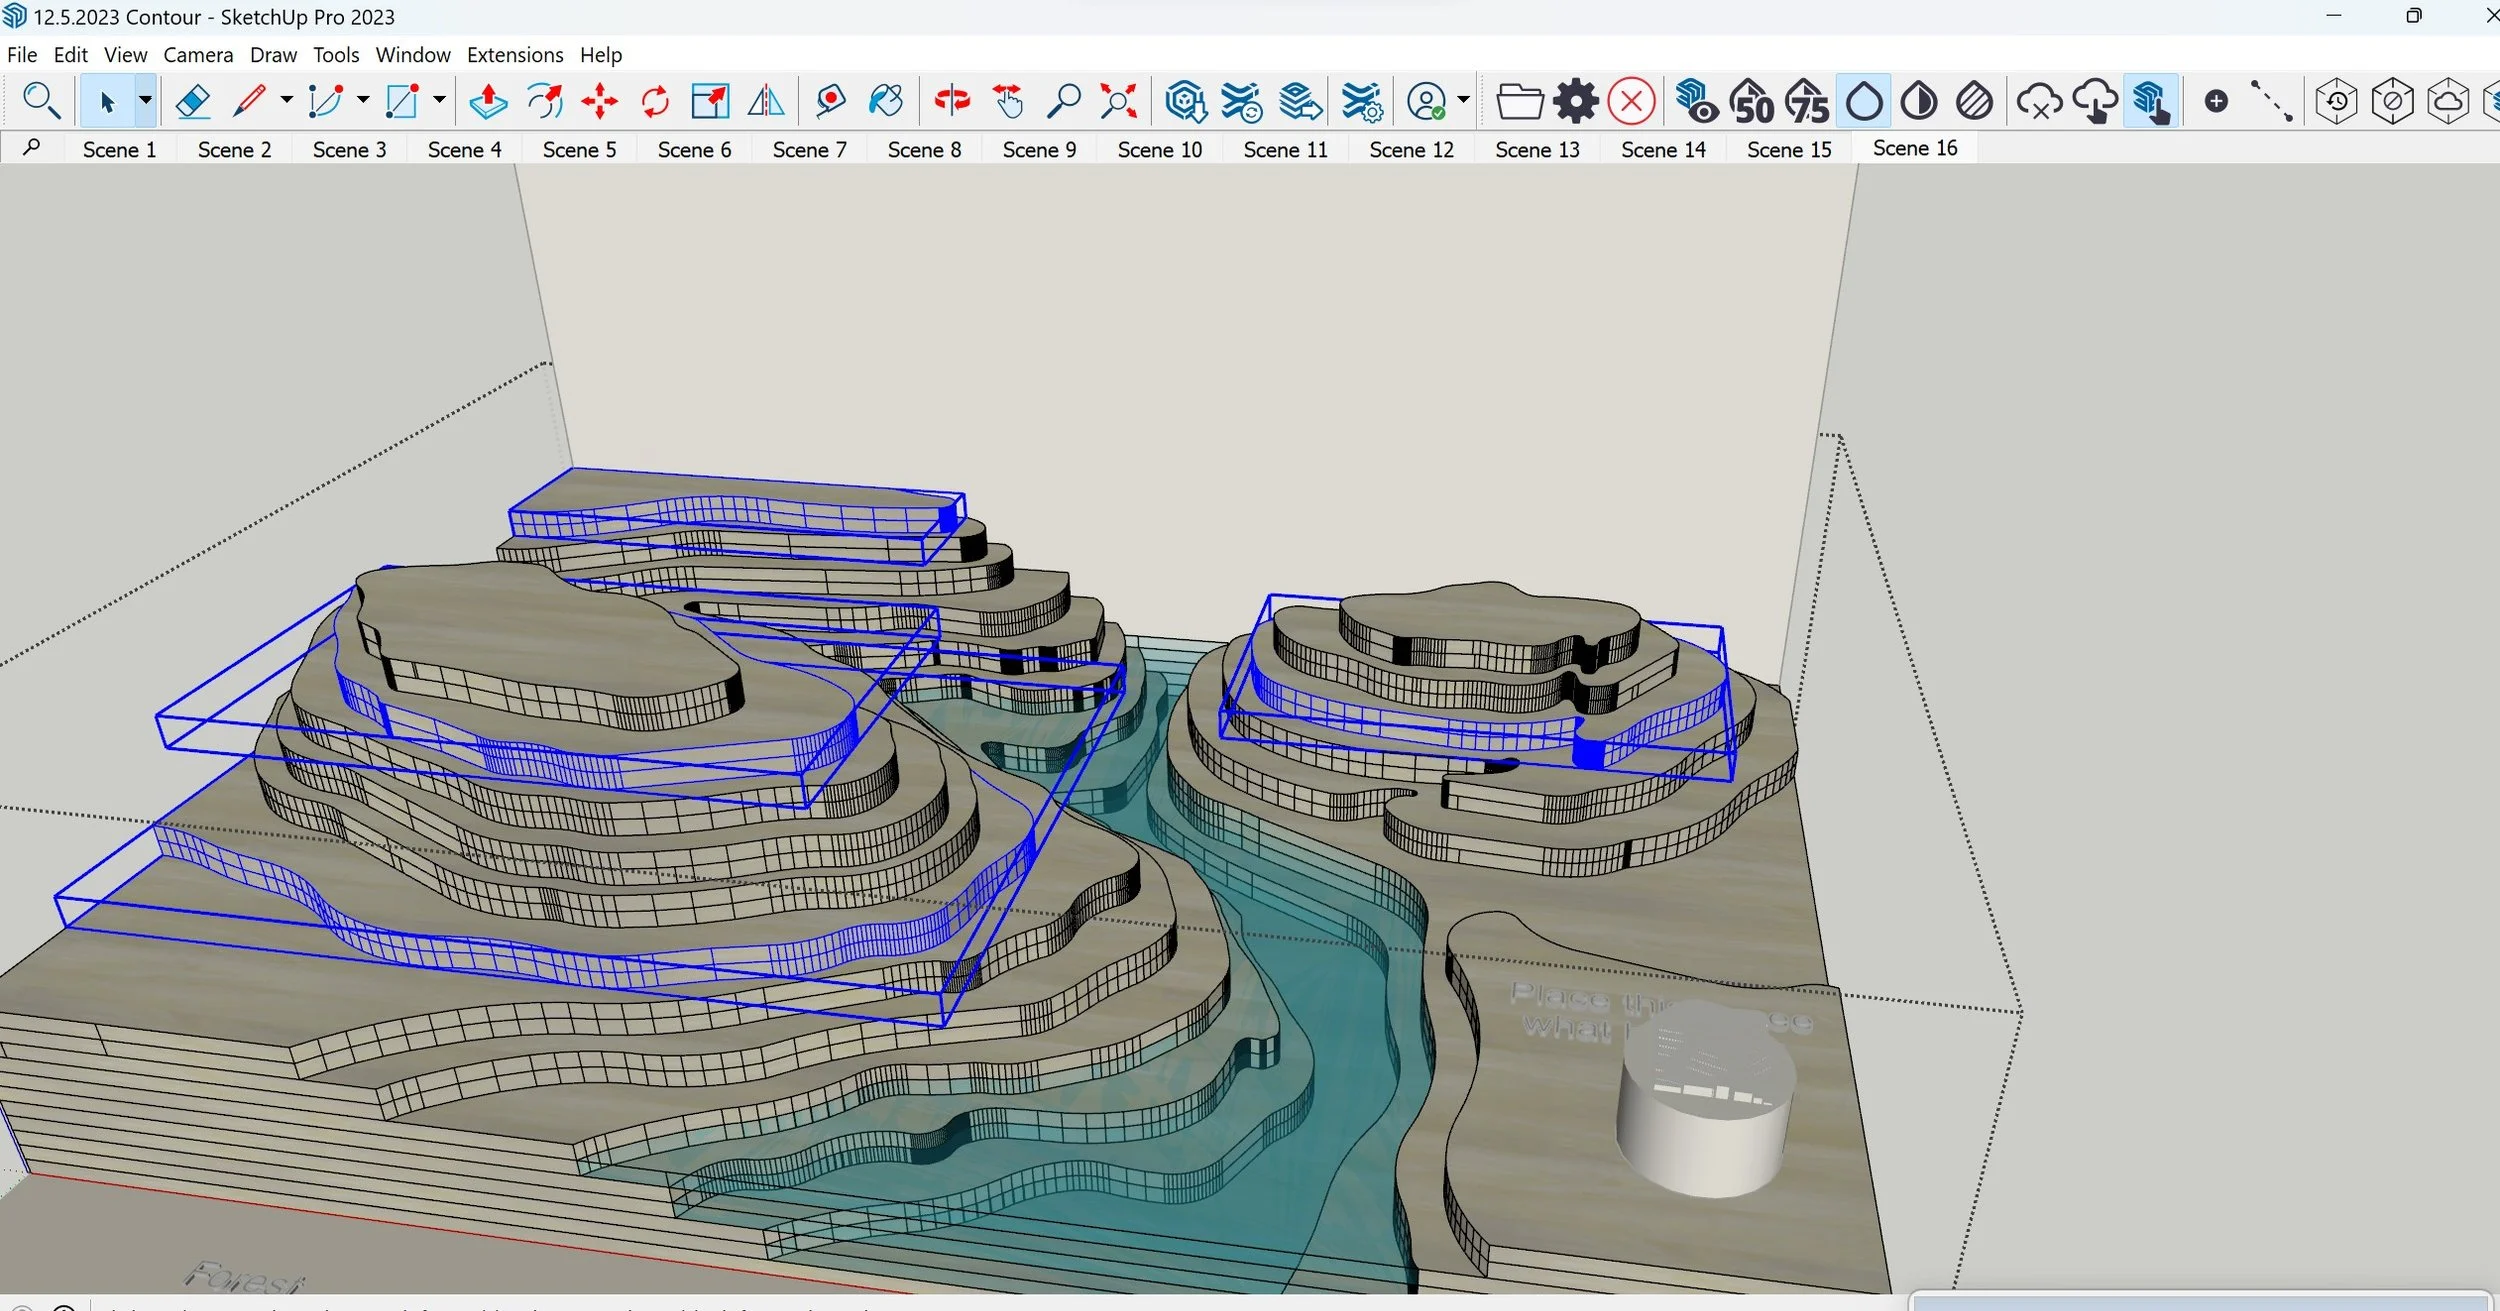
Task: Open the Pencil line tool dropdown
Action: pos(286,100)
